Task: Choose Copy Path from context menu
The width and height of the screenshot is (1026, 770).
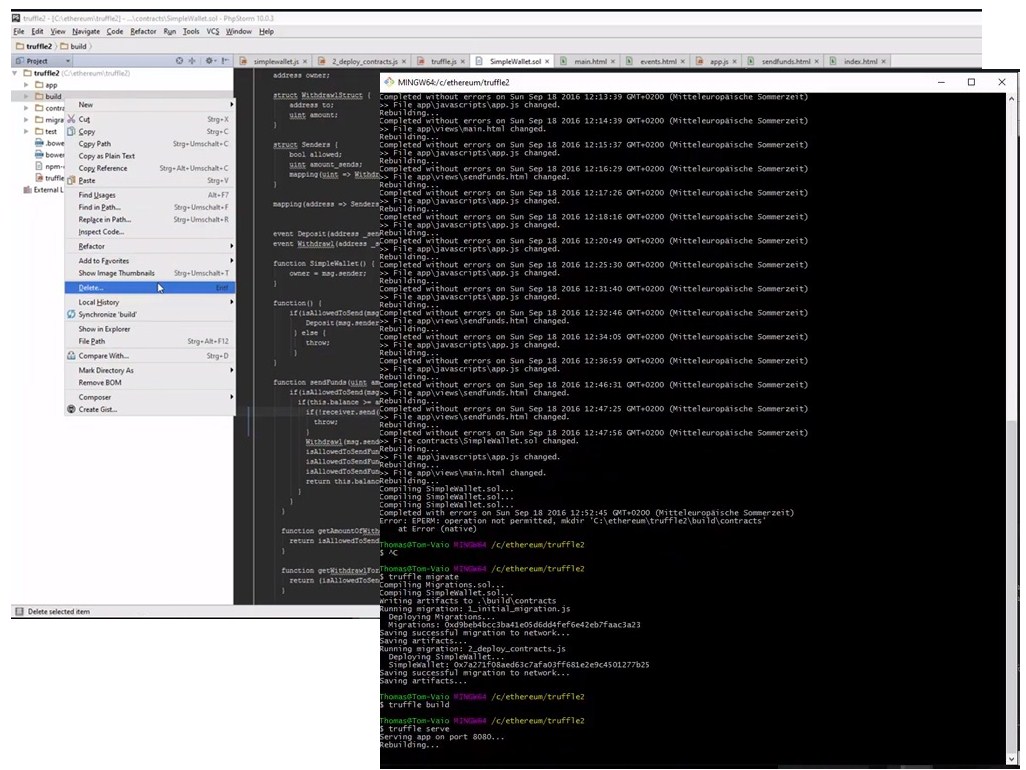Action: pos(149,144)
